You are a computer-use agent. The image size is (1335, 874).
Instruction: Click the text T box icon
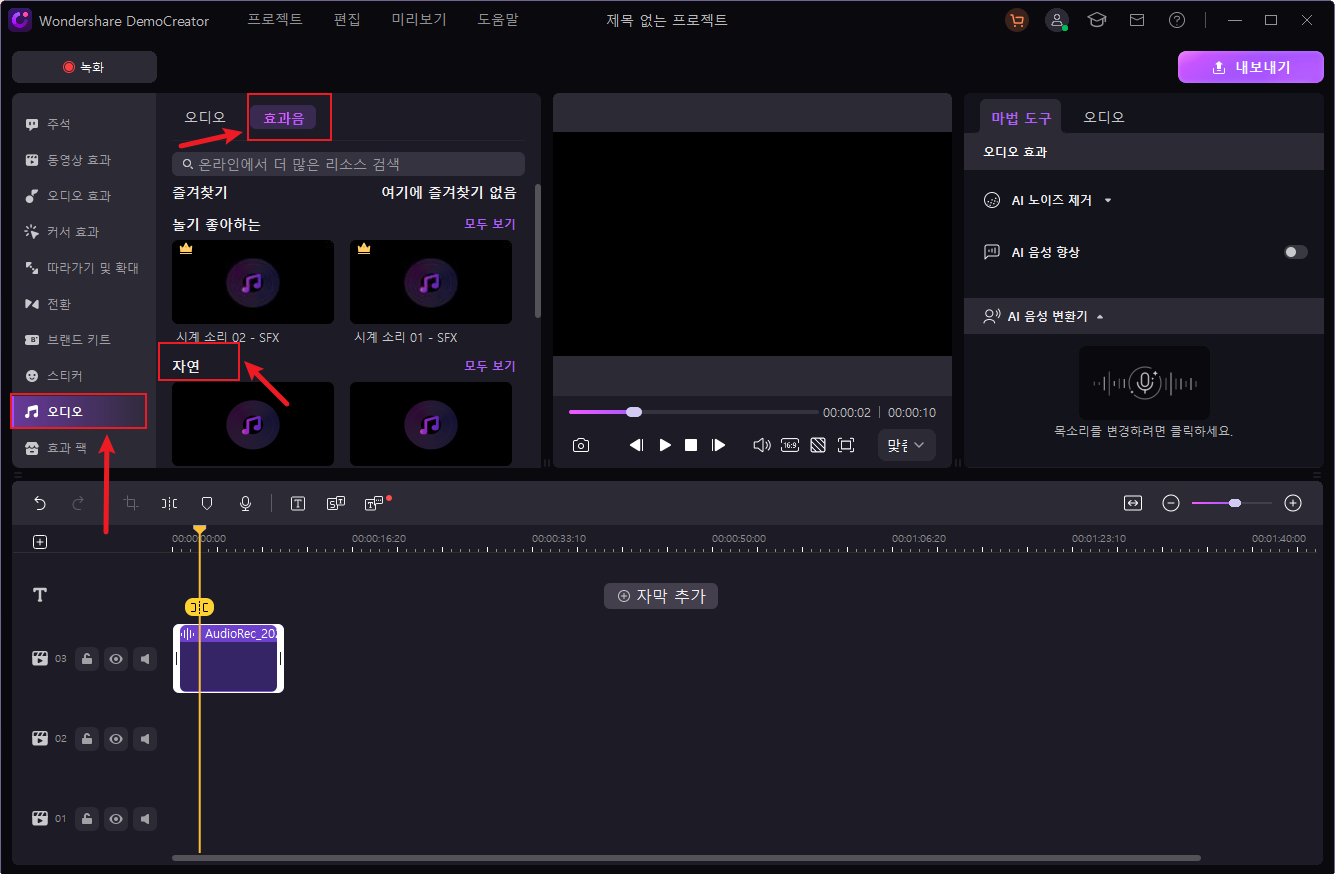coord(298,503)
